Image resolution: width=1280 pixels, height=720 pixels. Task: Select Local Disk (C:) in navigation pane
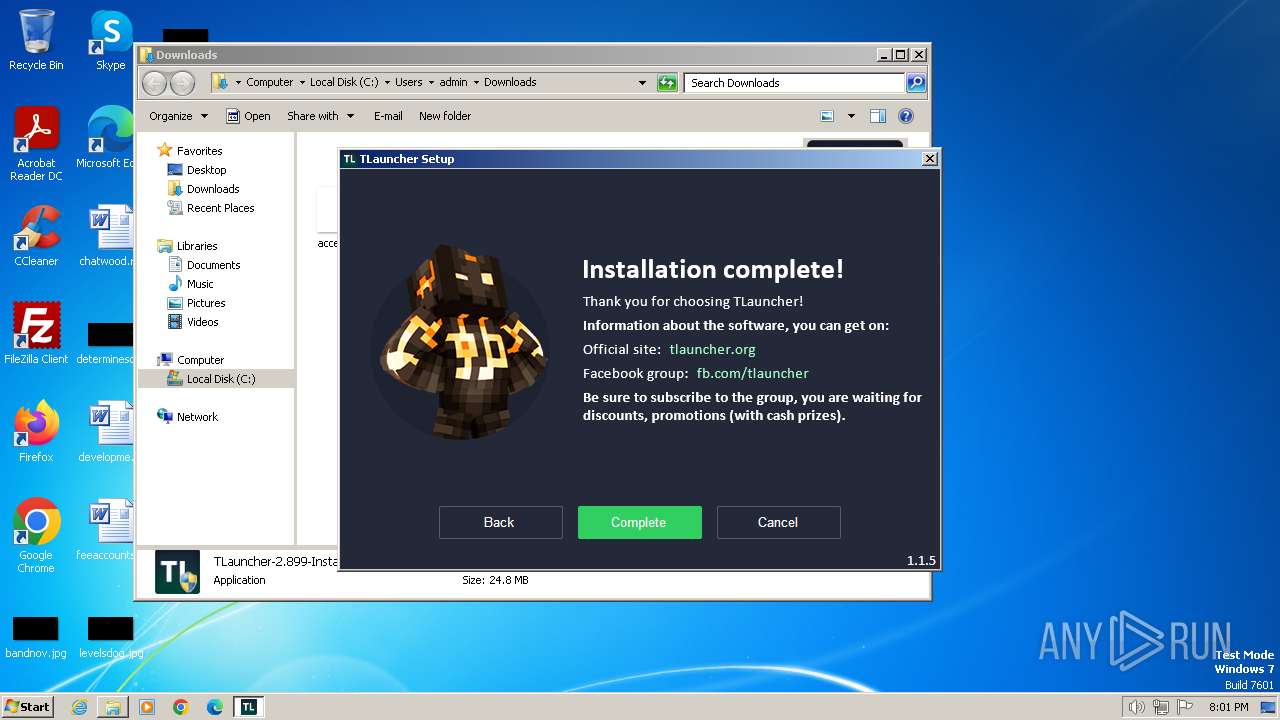216,379
